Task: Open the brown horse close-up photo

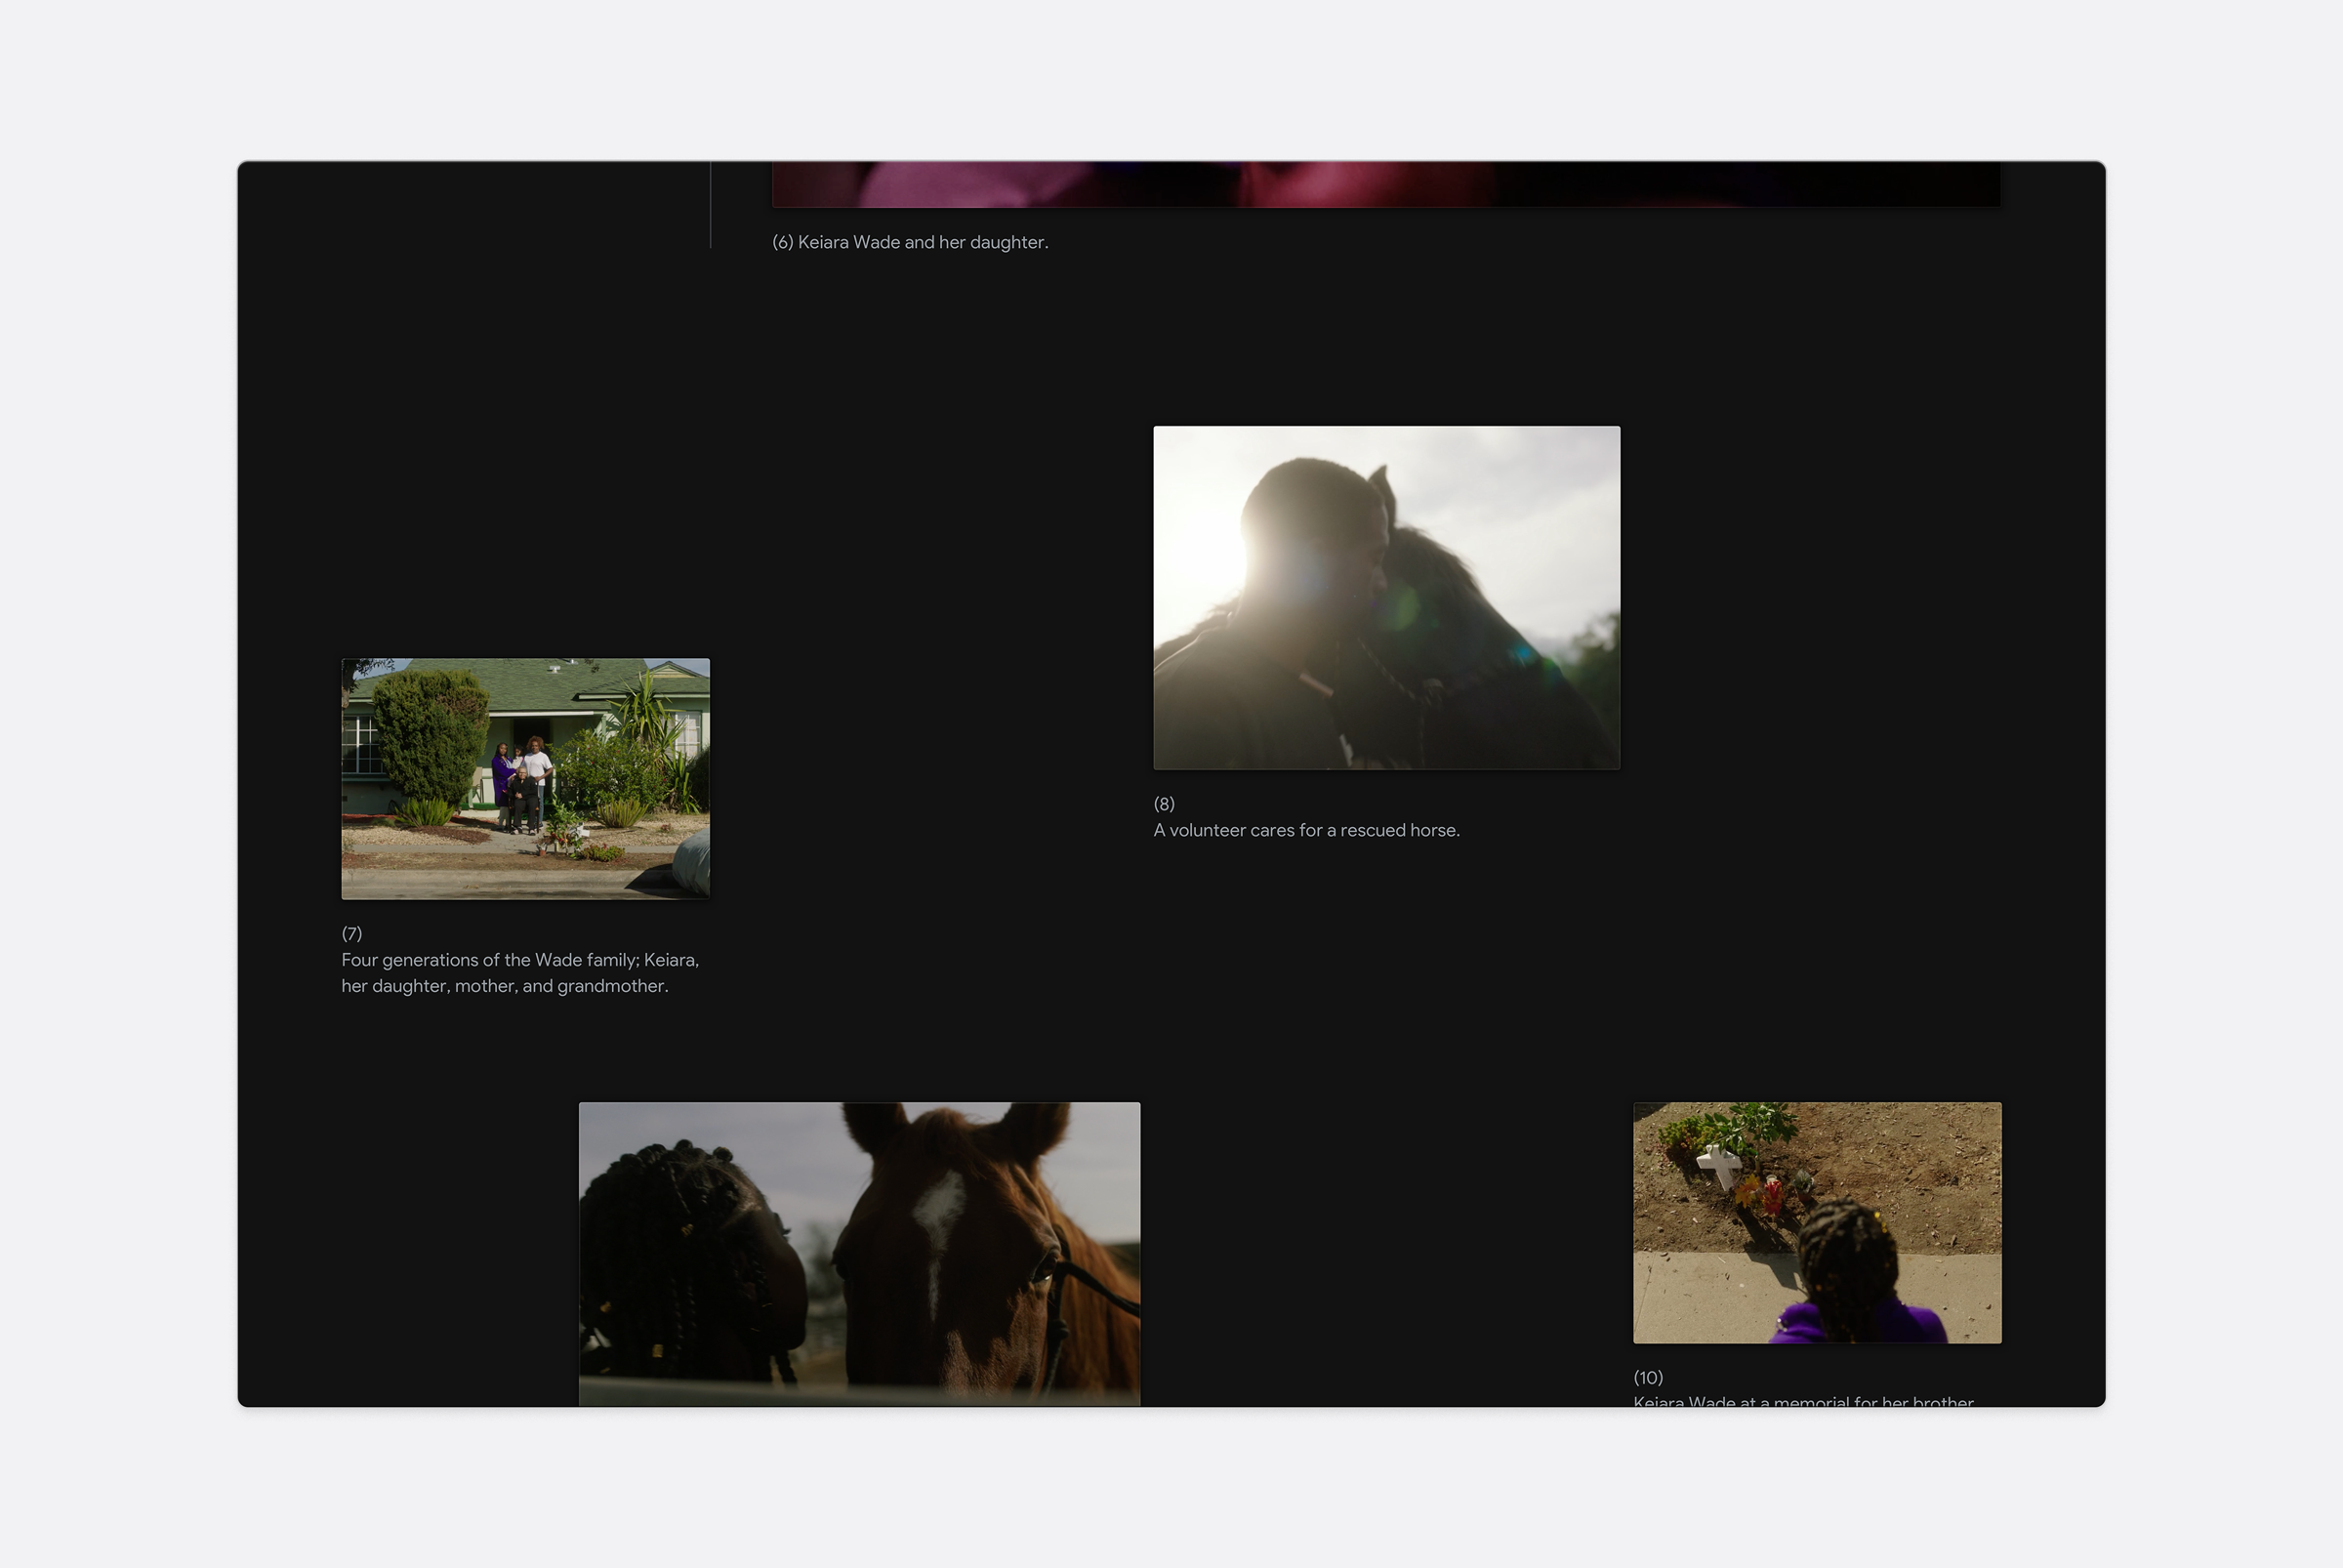Action: point(859,1253)
